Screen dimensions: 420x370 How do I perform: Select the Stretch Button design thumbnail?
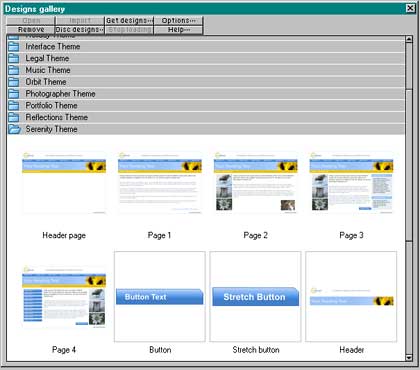[256, 297]
